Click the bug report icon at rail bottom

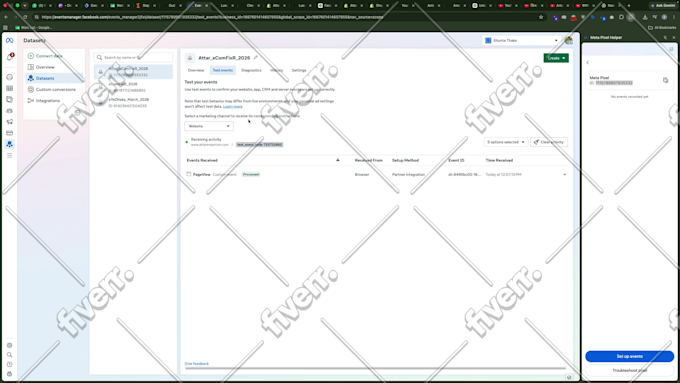10,374
